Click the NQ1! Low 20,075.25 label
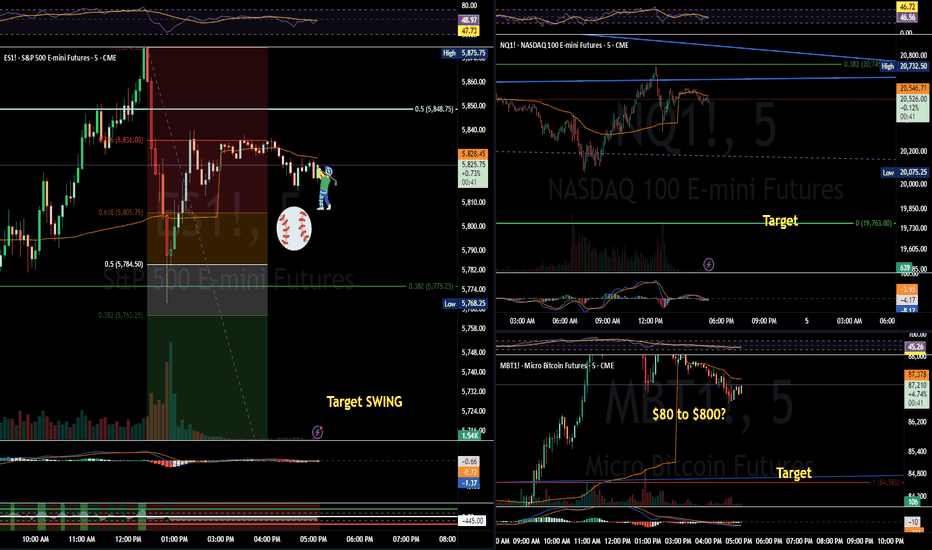The width and height of the screenshot is (932, 550). 904,172
